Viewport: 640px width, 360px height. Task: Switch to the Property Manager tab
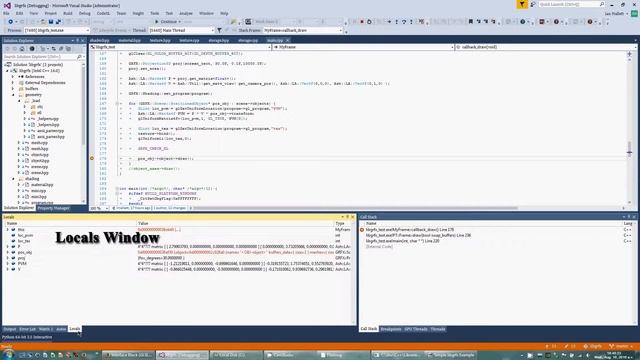pyautogui.click(x=53, y=208)
